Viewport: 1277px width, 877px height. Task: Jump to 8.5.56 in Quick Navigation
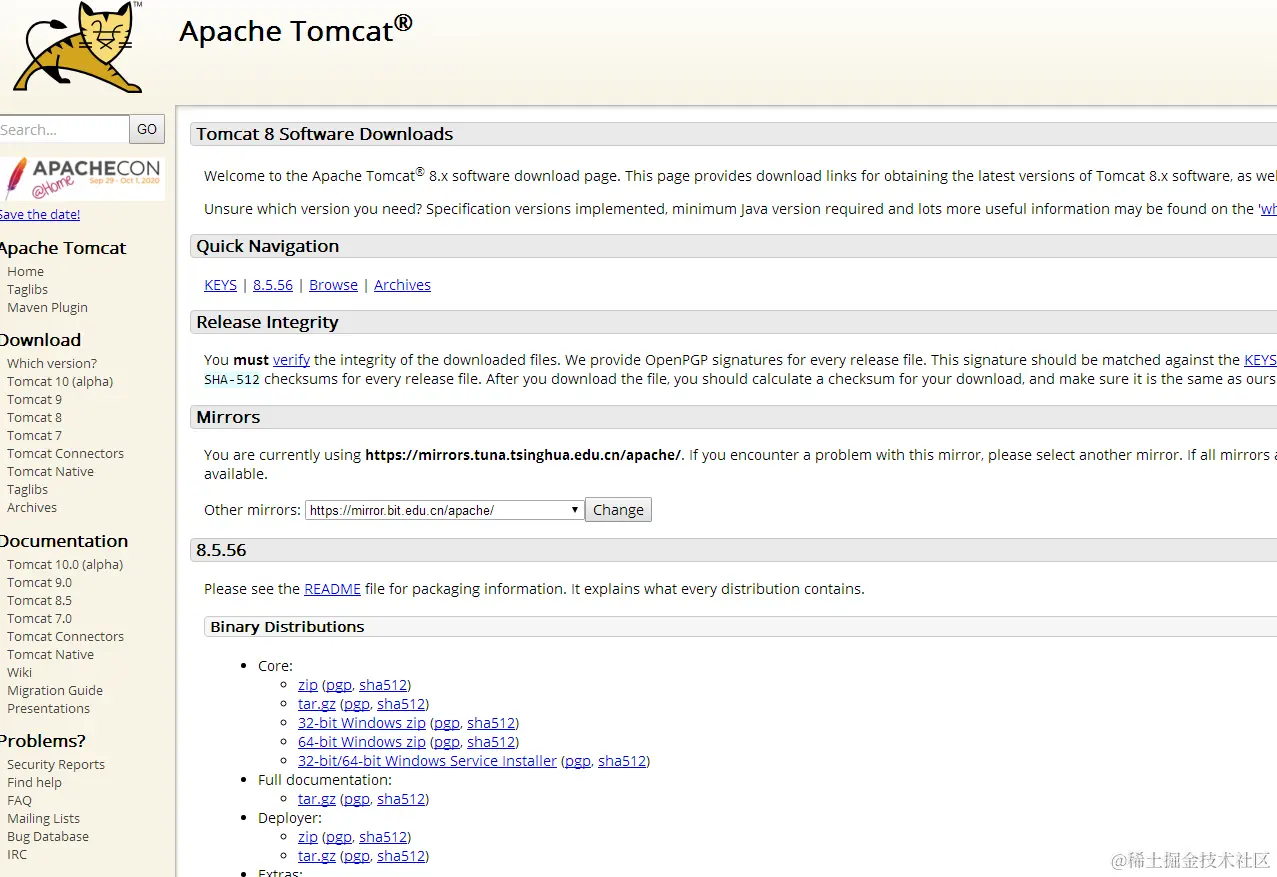[273, 285]
